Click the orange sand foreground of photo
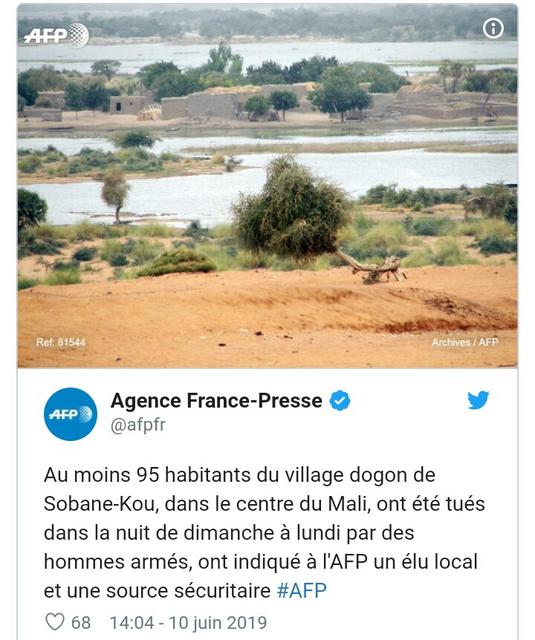The height and width of the screenshot is (640, 535). click(268, 320)
